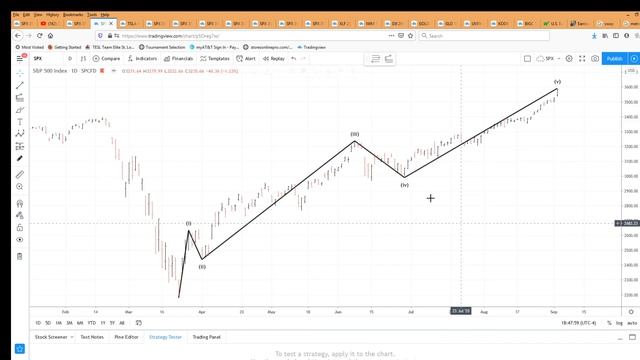Open the Fibonacci/pitchfork tools
640x360 pixels.
(20, 98)
